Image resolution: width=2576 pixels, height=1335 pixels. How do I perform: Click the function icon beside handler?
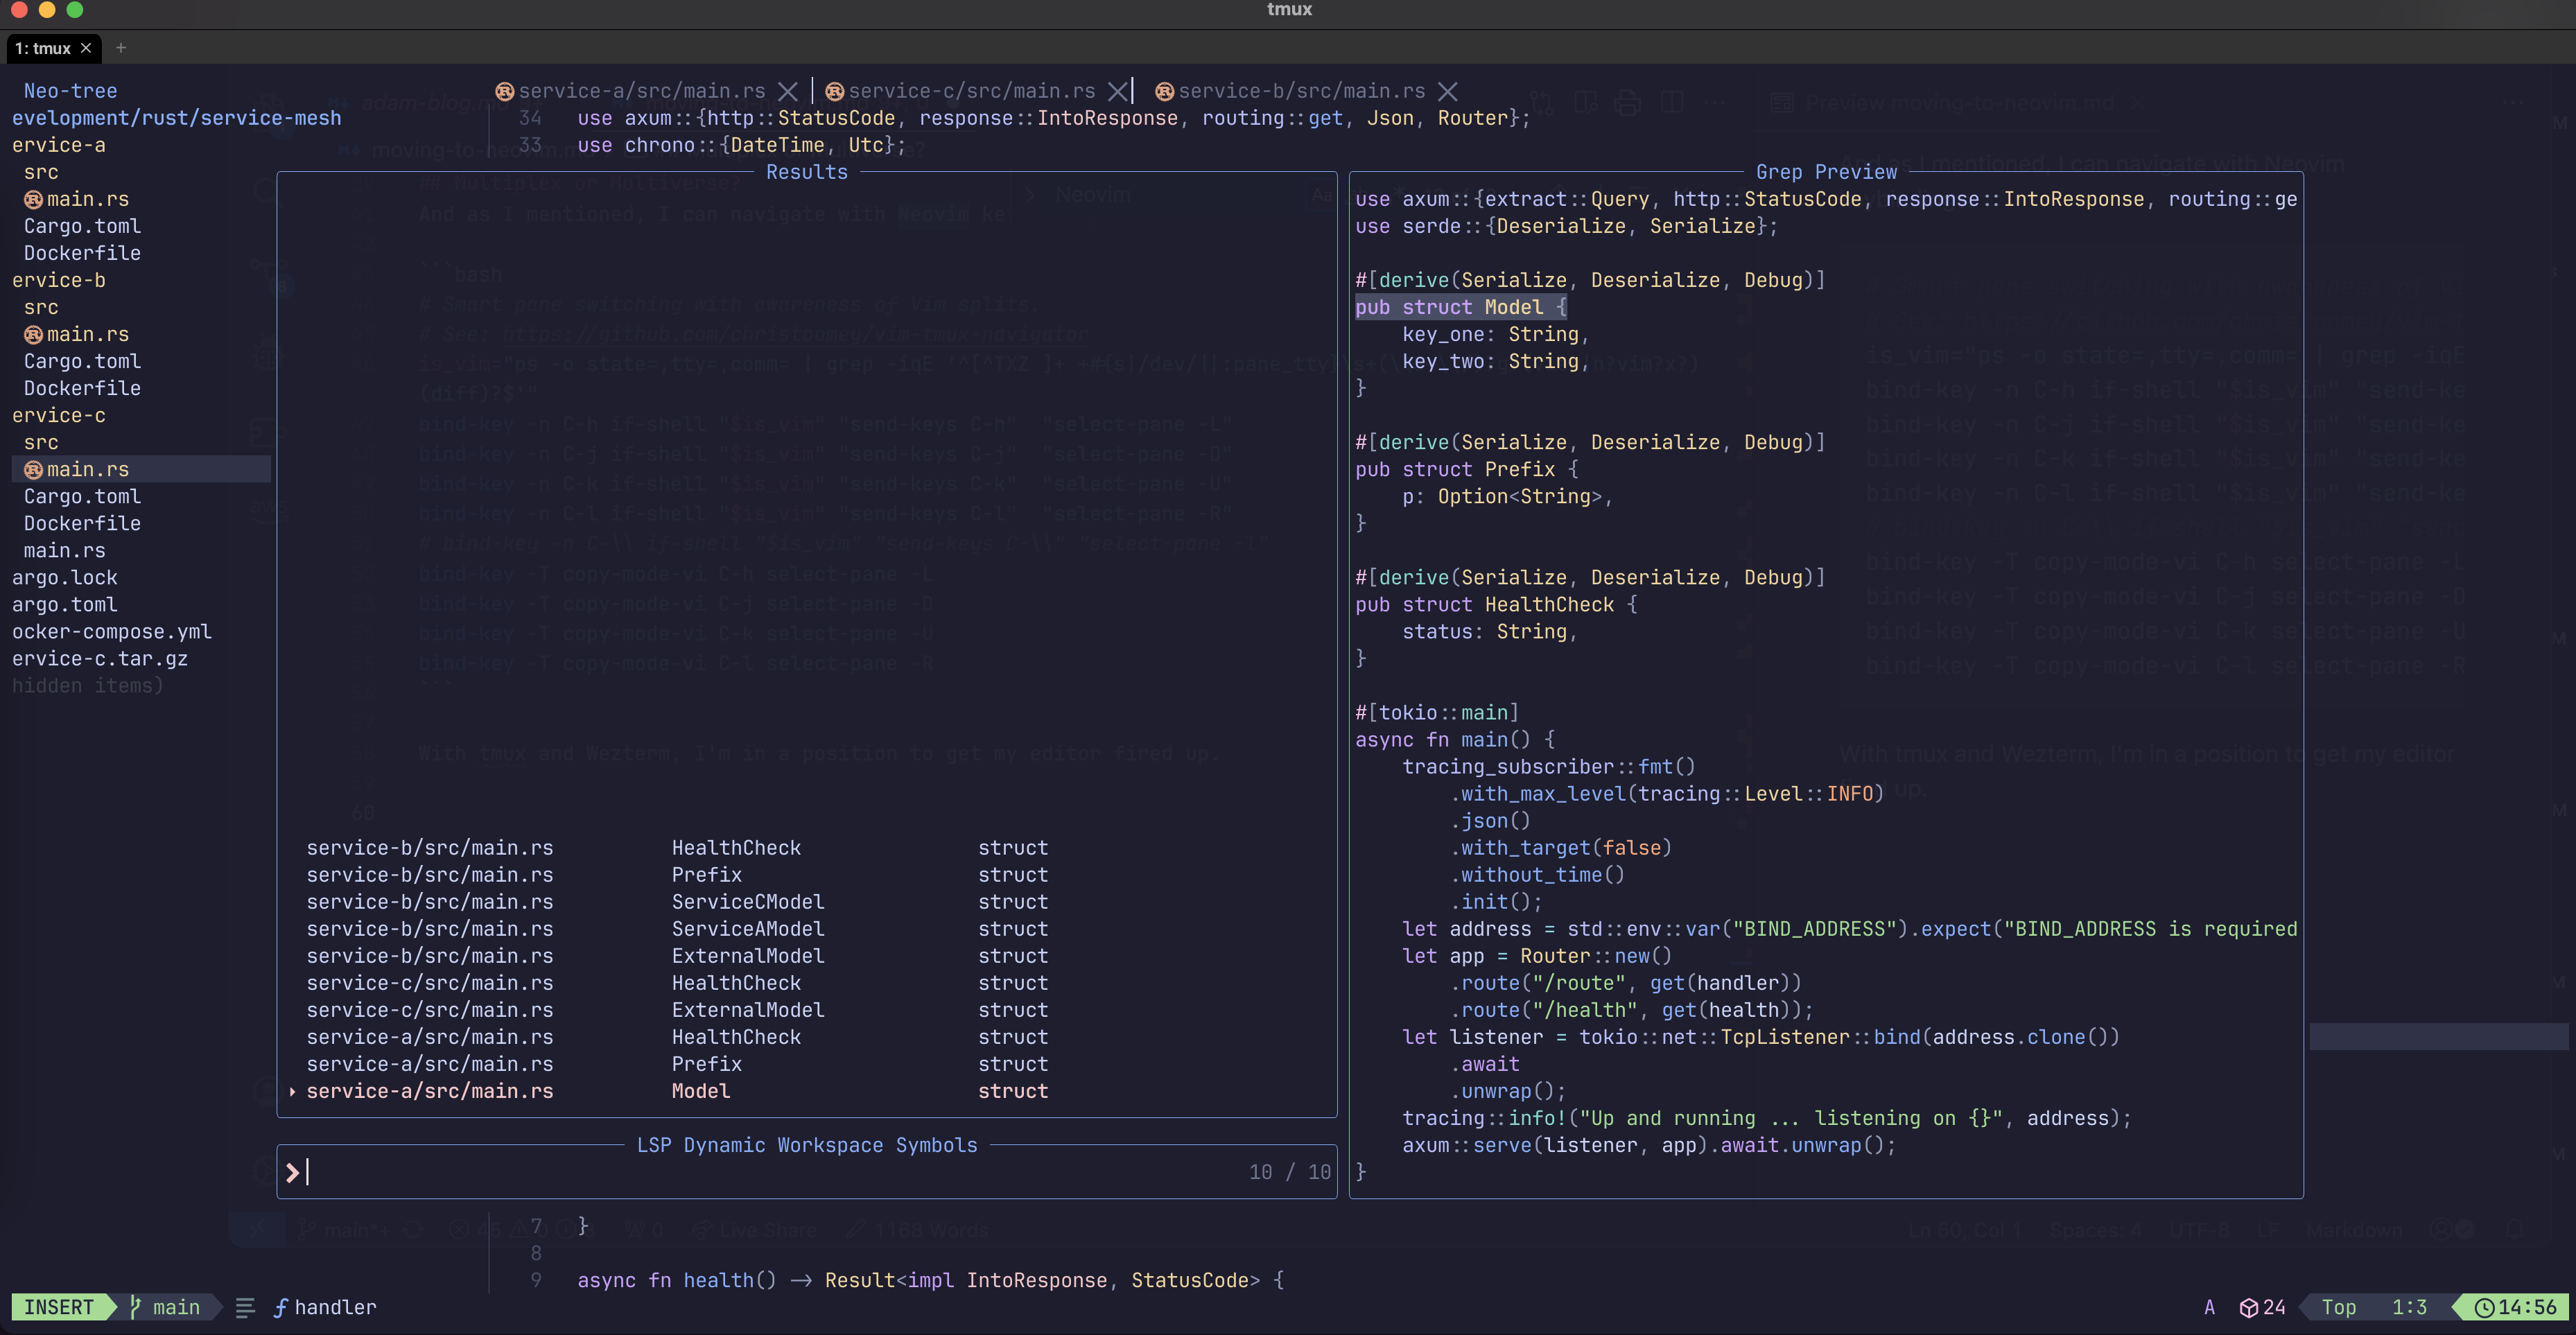pos(281,1307)
